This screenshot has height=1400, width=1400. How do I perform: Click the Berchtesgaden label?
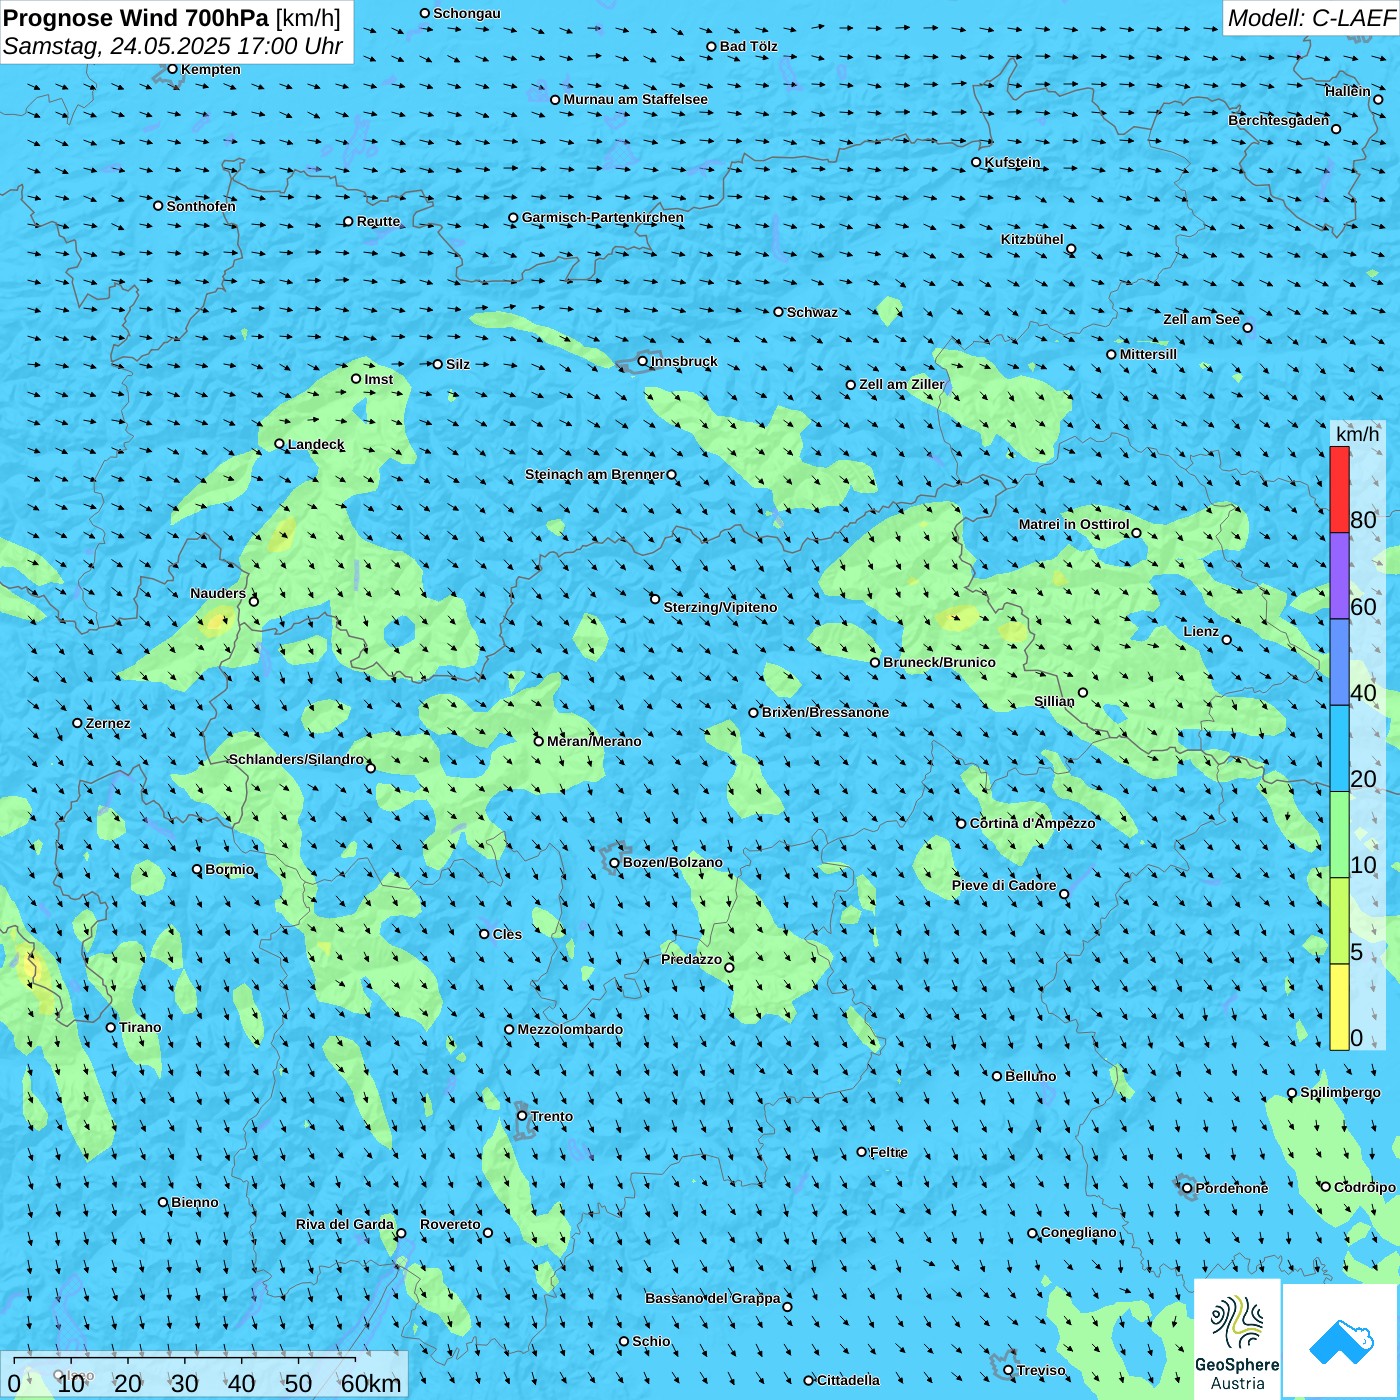point(1279,120)
